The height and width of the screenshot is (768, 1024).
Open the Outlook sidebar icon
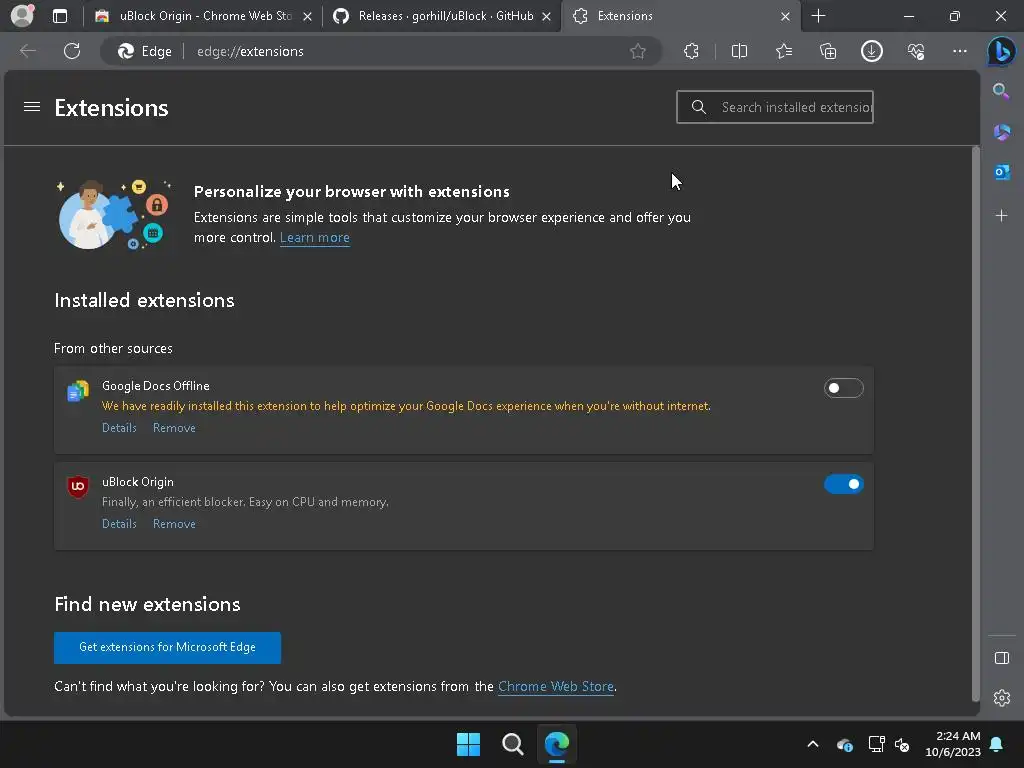point(1002,172)
